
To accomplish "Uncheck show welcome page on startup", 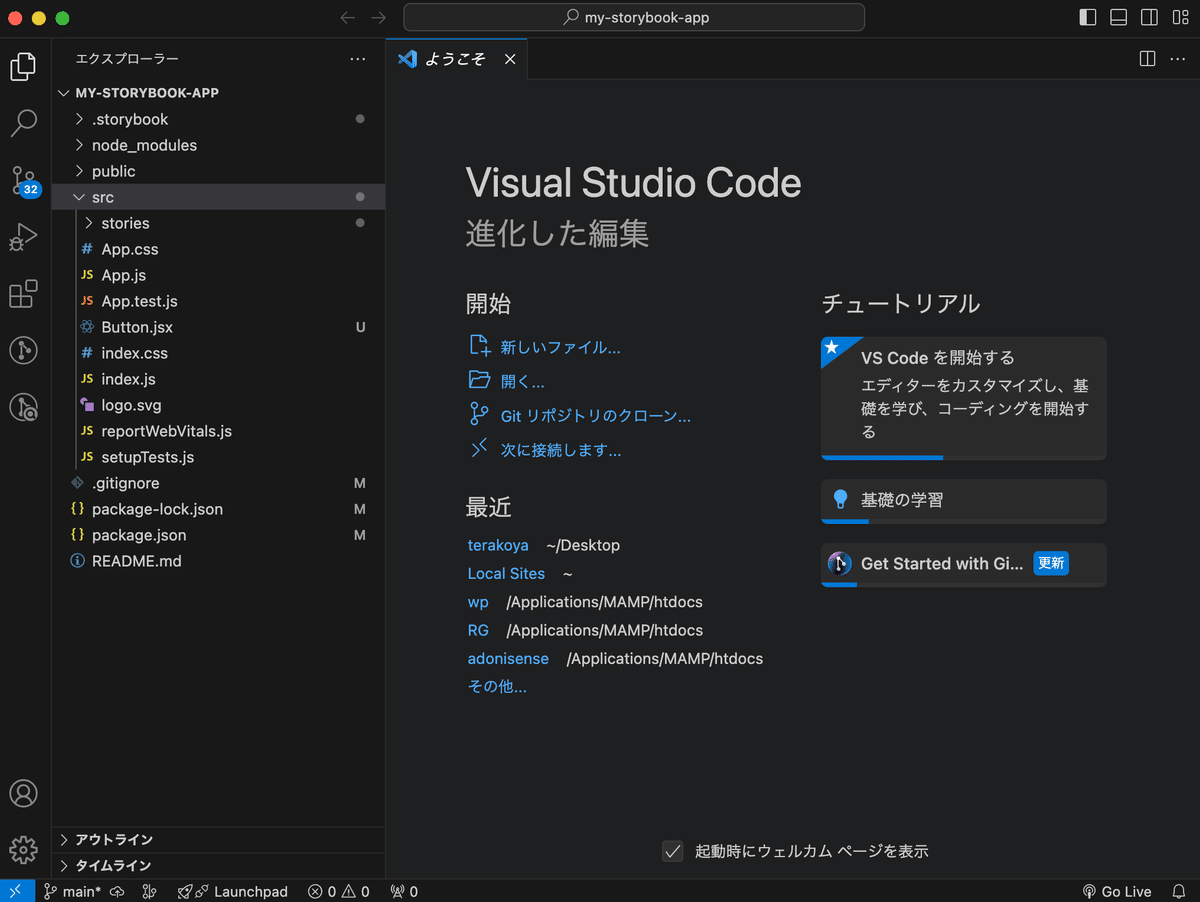I will point(673,851).
